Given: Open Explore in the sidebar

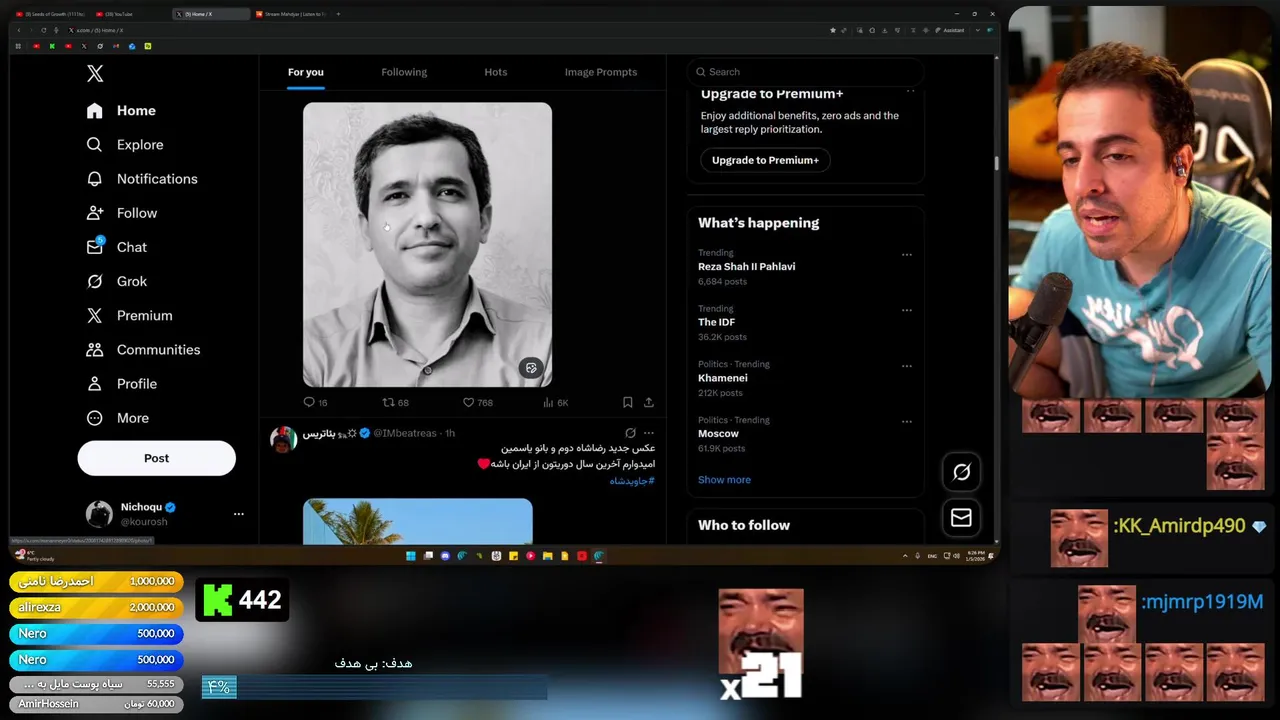Looking at the screenshot, I should pyautogui.click(x=125, y=145).
